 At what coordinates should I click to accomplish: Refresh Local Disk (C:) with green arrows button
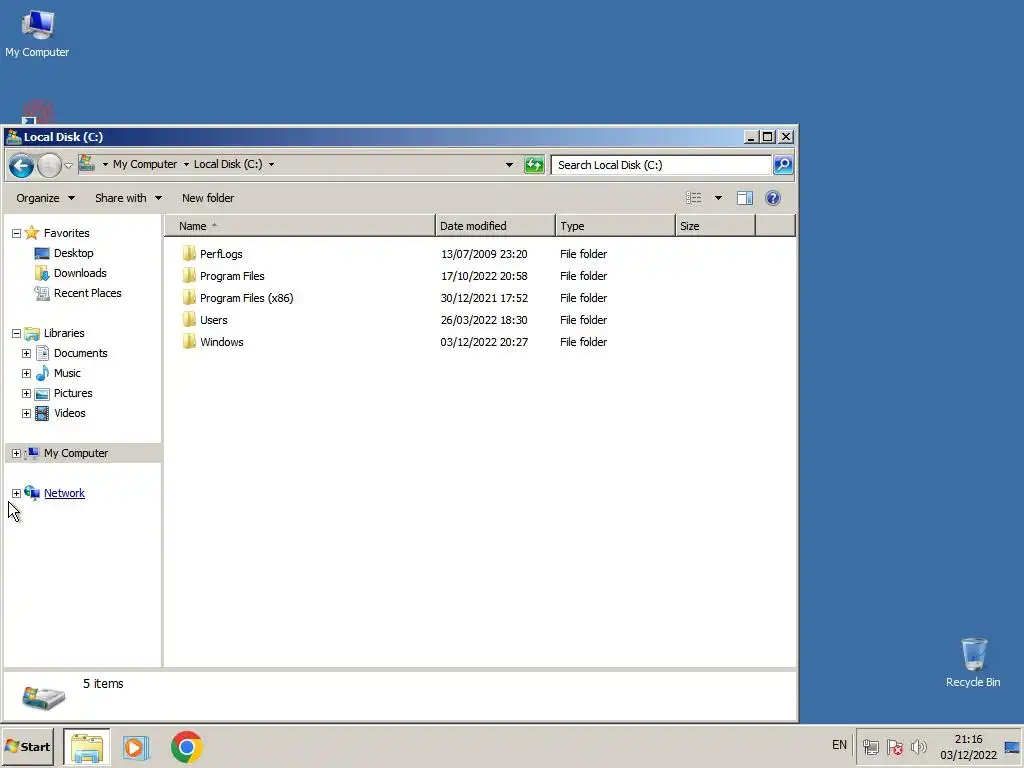click(534, 165)
